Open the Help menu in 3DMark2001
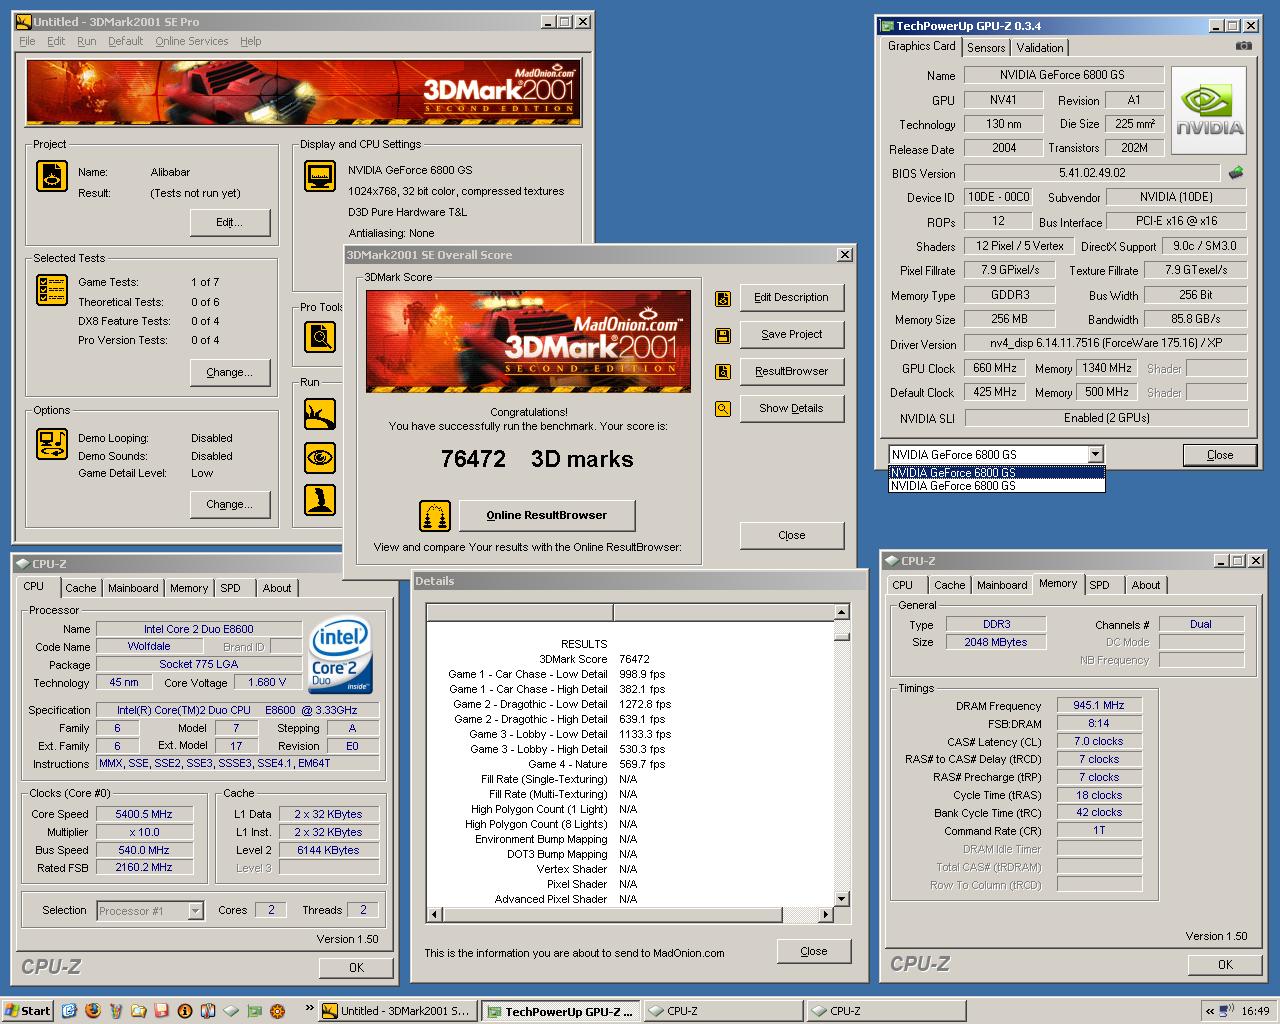The width and height of the screenshot is (1280, 1024). coord(251,41)
